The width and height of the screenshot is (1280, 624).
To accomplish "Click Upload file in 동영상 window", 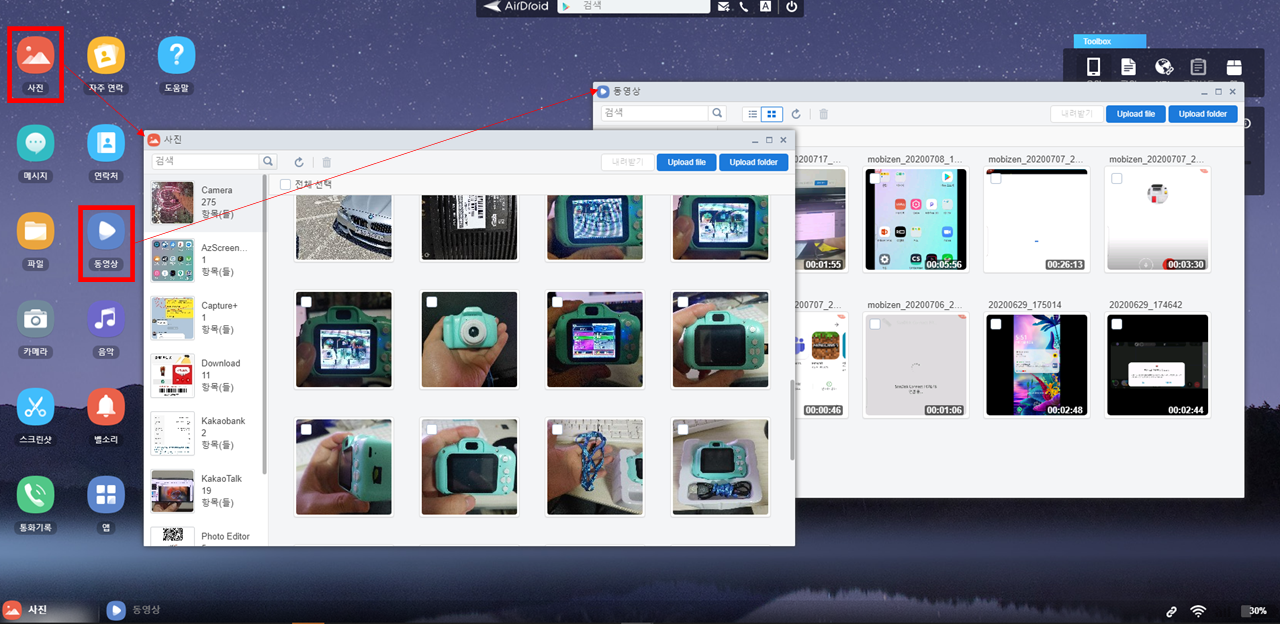I will coord(1136,114).
